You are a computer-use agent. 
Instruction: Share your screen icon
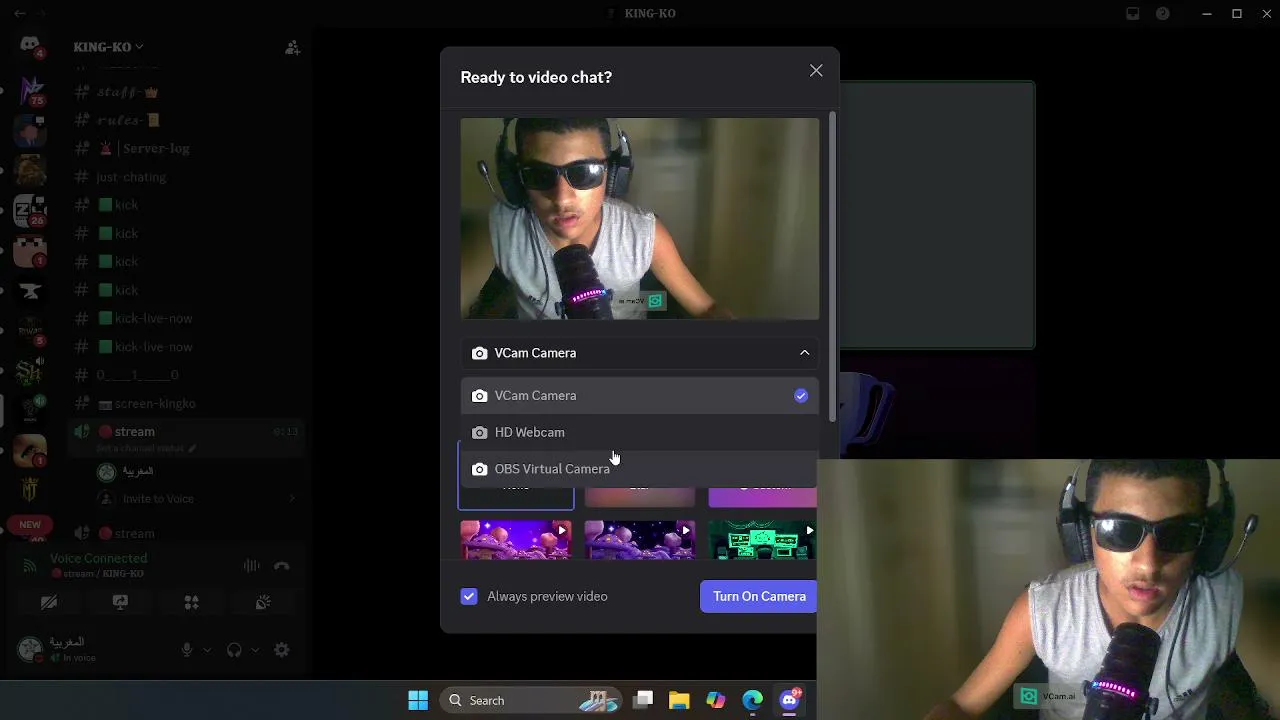(120, 602)
